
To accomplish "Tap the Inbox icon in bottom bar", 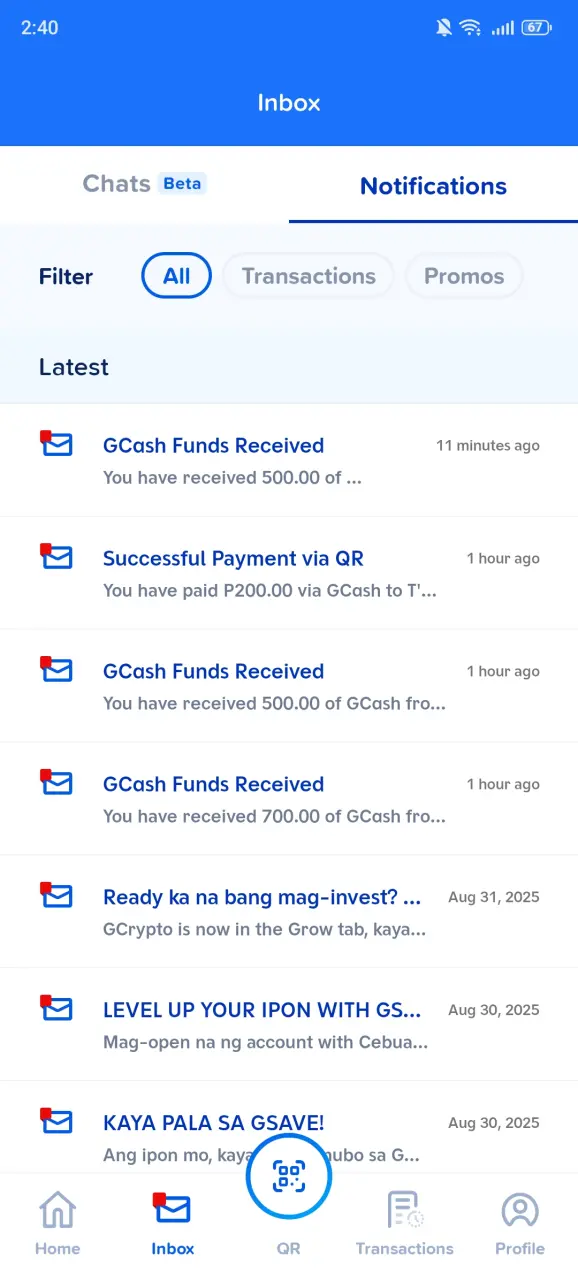I will click(x=172, y=1209).
